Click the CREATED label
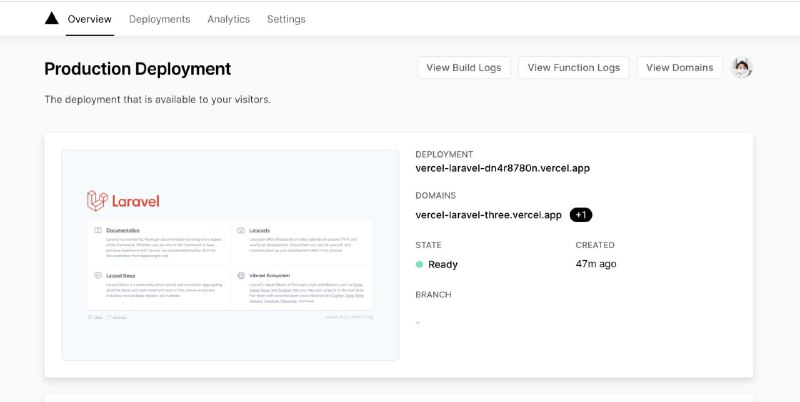Viewport: 800px width, 402px height. 595,245
